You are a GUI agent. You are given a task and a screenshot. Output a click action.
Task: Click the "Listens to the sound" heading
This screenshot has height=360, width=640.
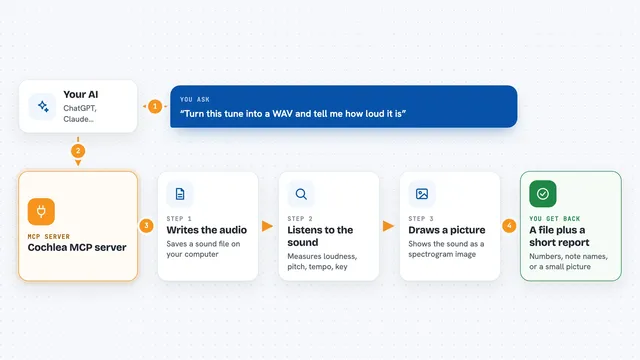pyautogui.click(x=320, y=236)
